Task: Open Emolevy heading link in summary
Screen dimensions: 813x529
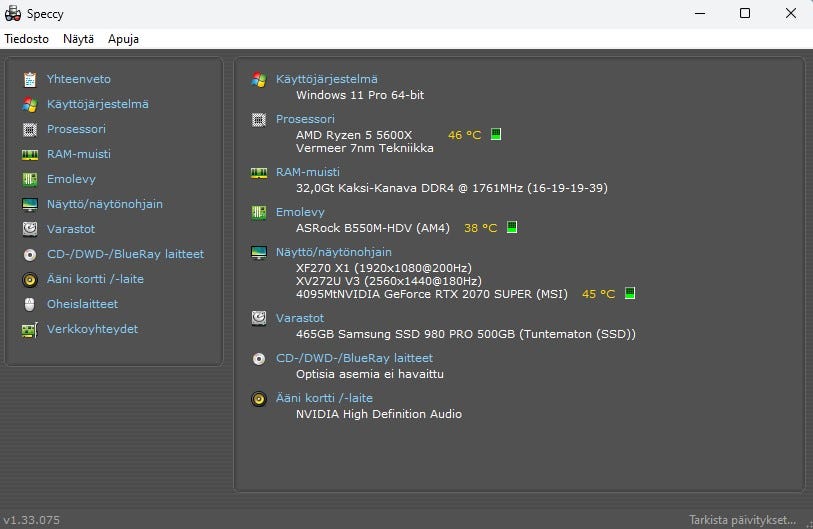Action: coord(300,212)
